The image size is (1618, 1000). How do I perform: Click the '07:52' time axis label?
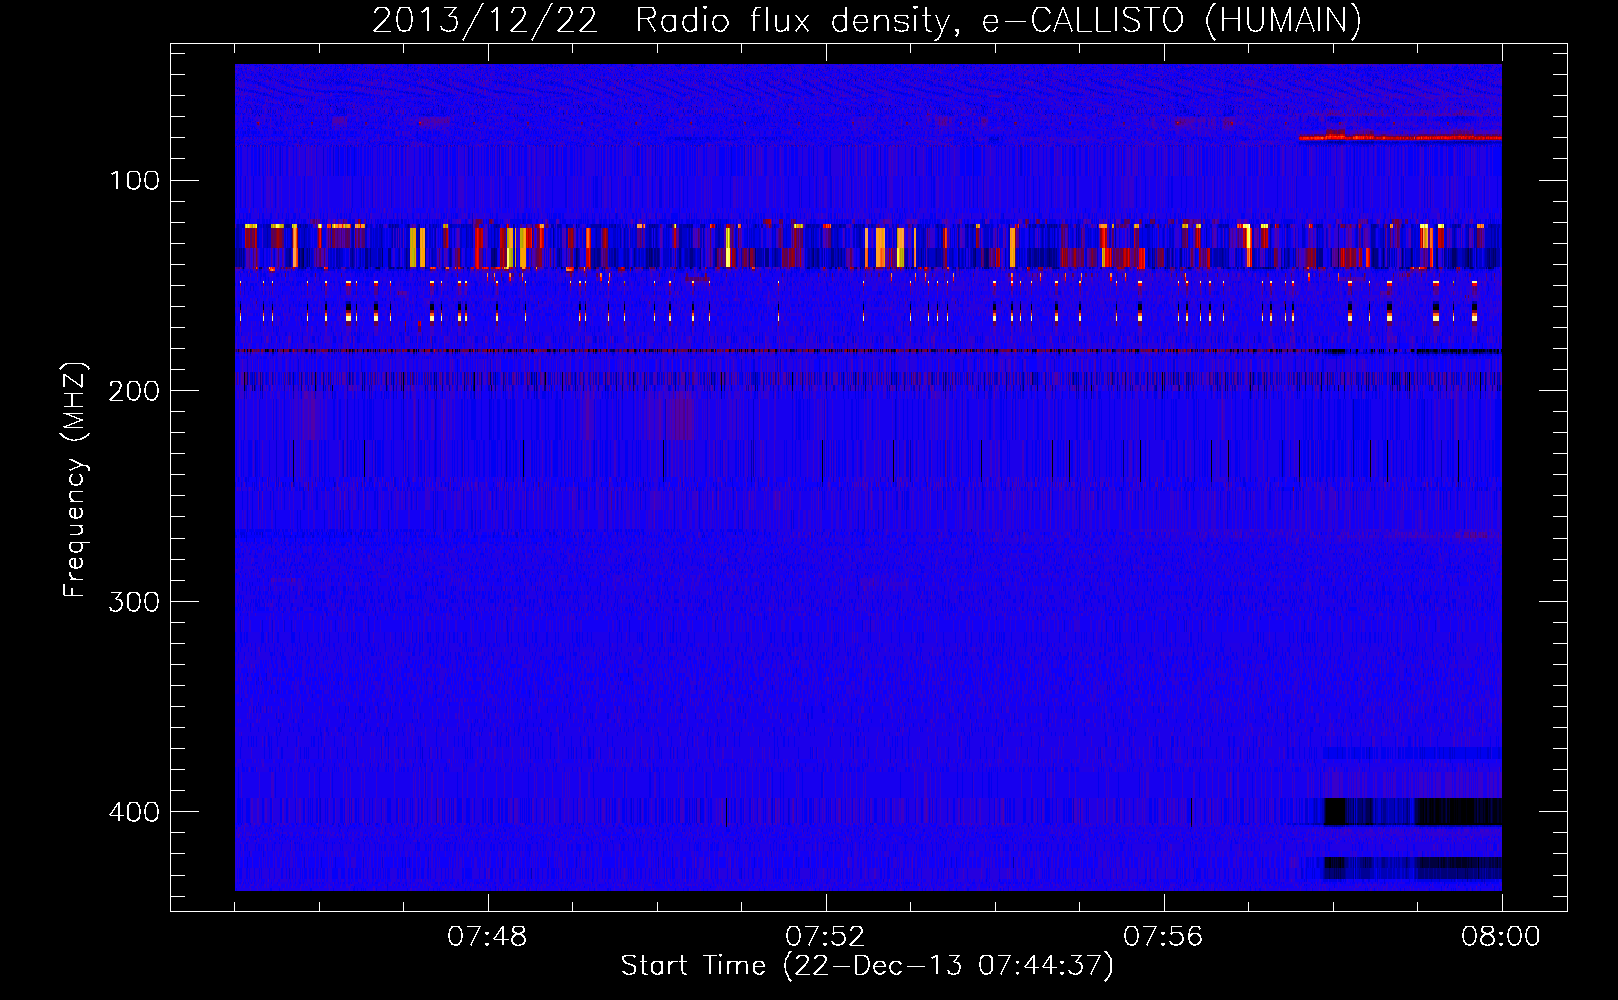pos(825,937)
